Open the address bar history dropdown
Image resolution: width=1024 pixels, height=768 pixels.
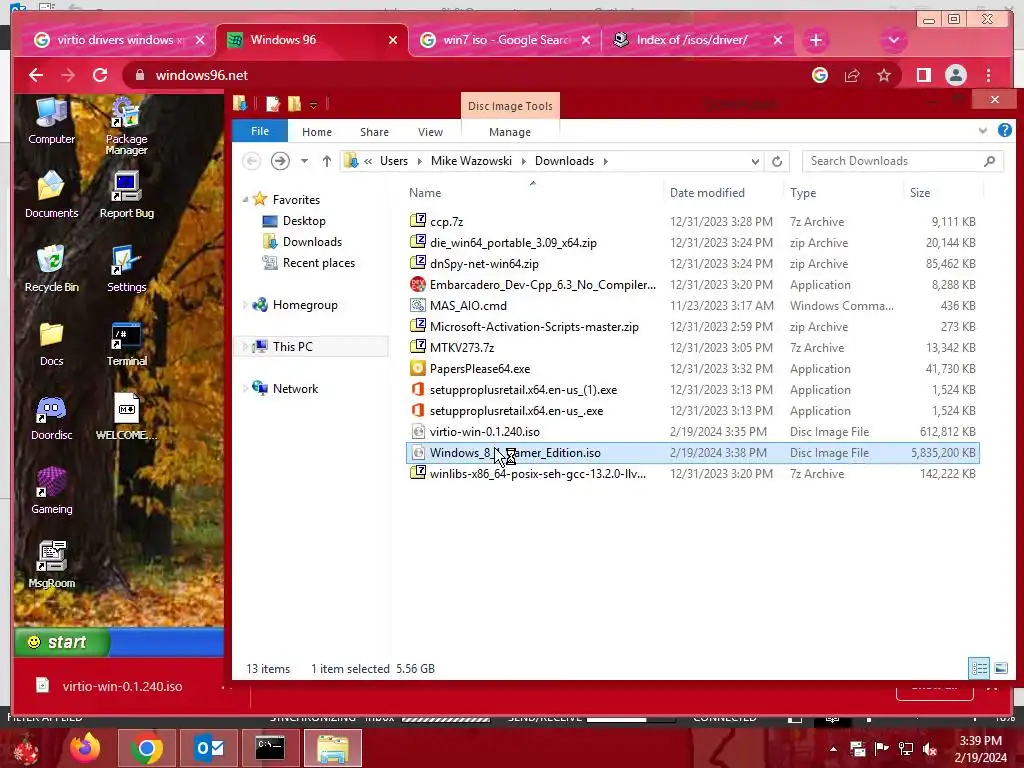756,161
